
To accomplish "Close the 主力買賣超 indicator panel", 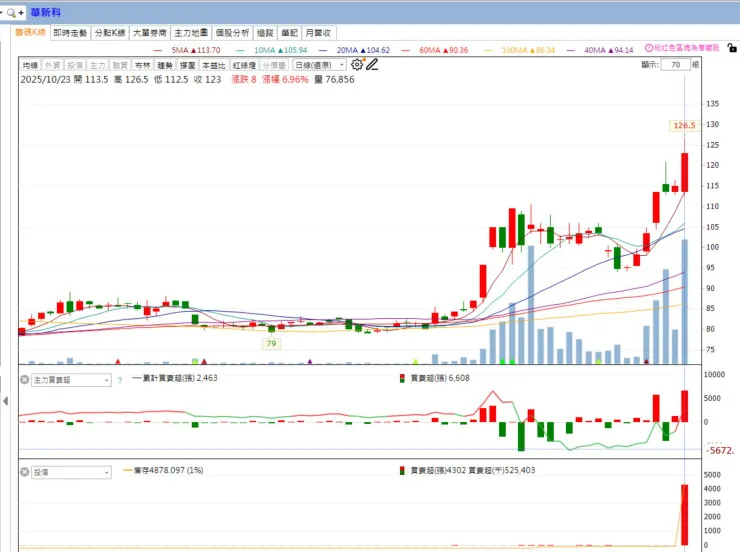I will click(x=25, y=379).
